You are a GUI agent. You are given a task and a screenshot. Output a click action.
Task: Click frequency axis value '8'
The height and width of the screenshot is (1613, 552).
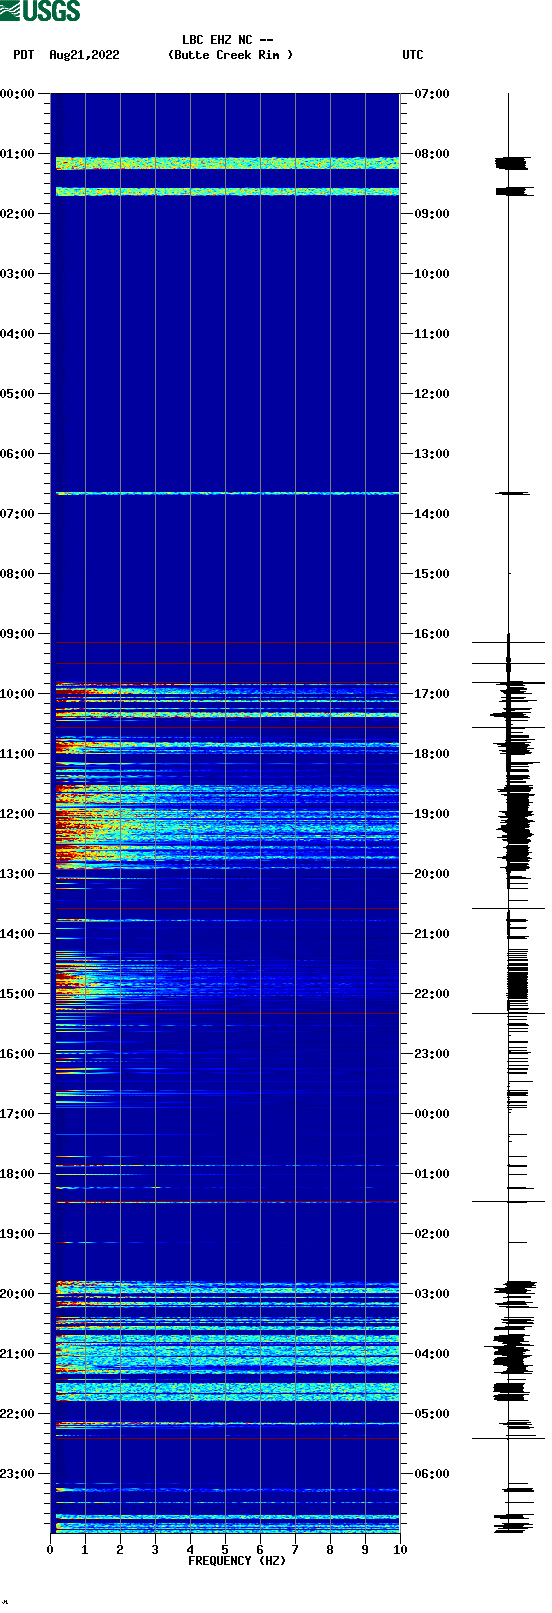(330, 1550)
